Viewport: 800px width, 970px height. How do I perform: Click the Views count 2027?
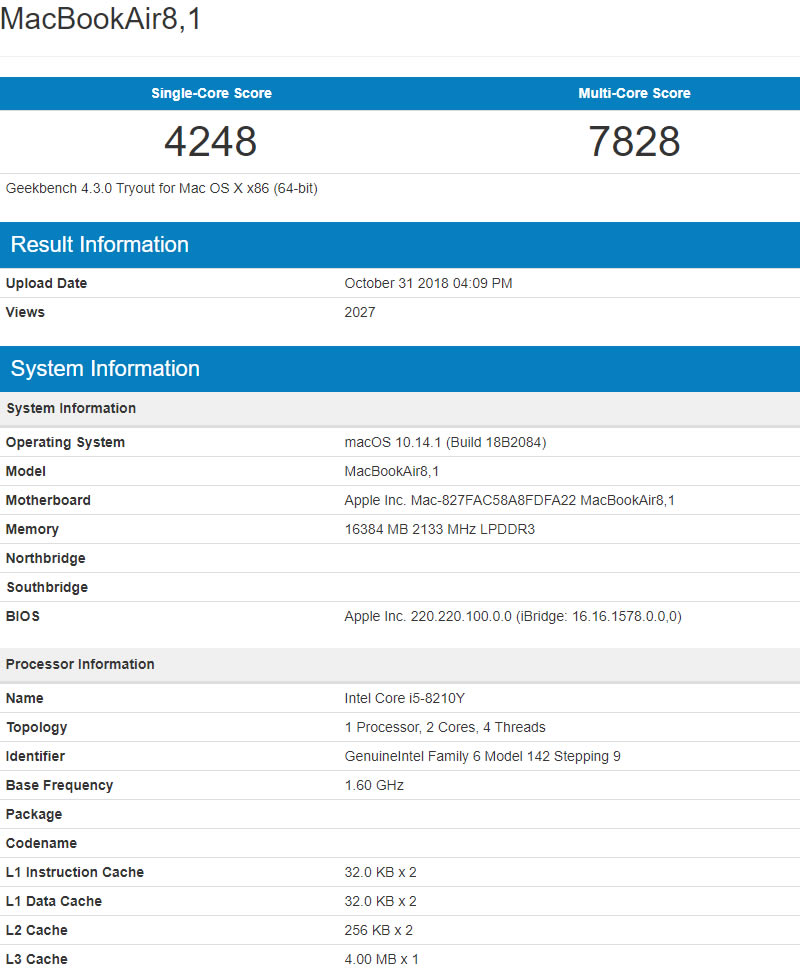coord(360,312)
